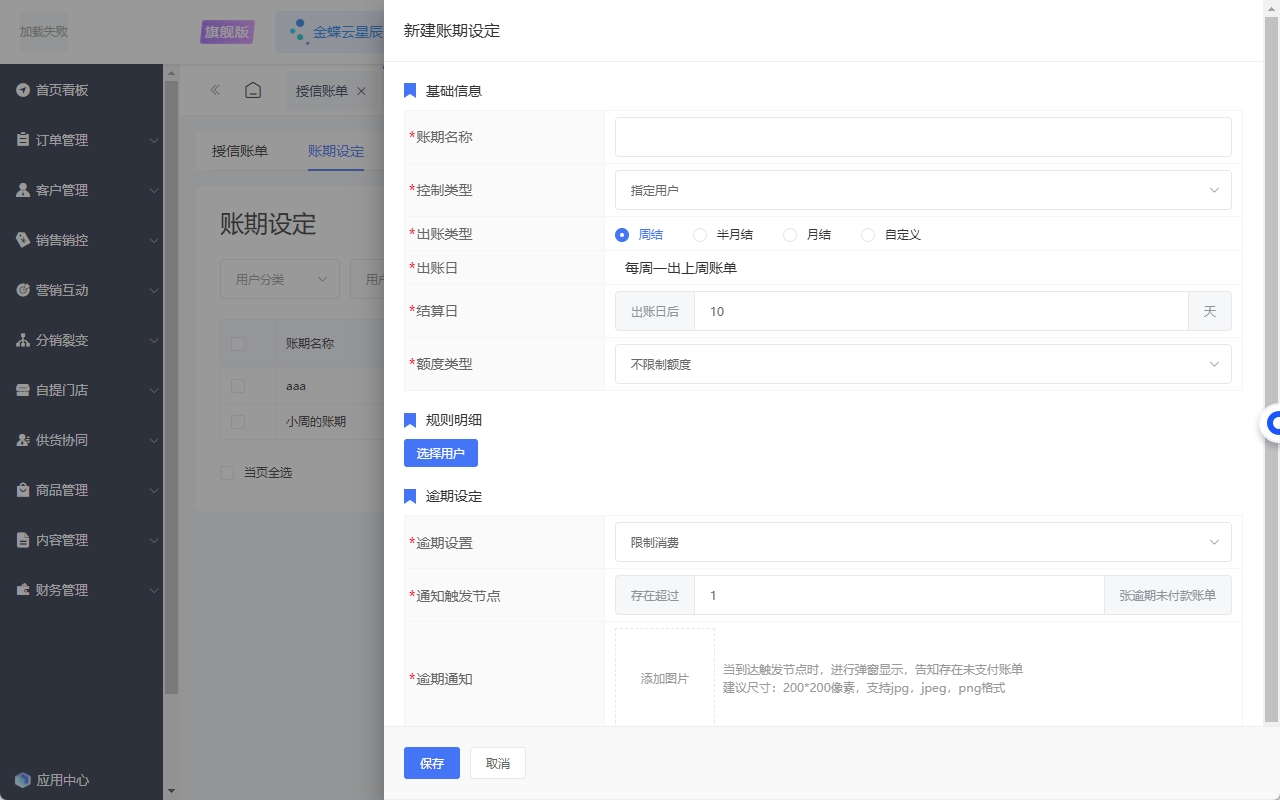This screenshot has width=1280, height=800.
Task: Expand 订单管理 menu chevron
Action: point(154,140)
